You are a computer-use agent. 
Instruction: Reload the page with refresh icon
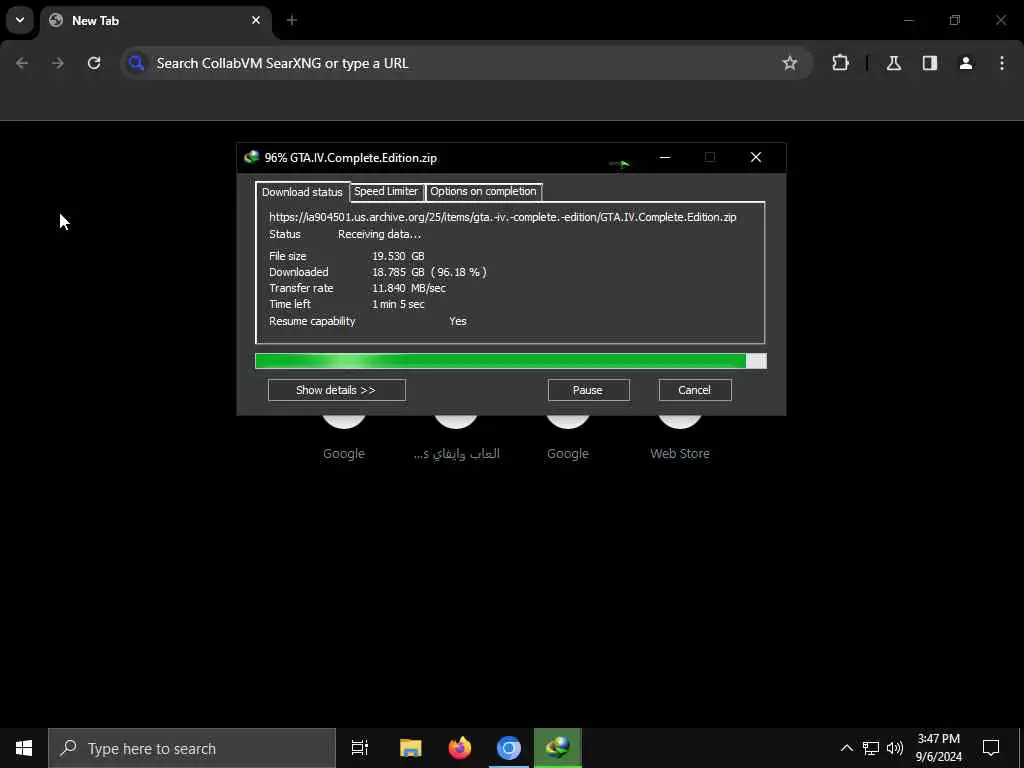click(94, 63)
